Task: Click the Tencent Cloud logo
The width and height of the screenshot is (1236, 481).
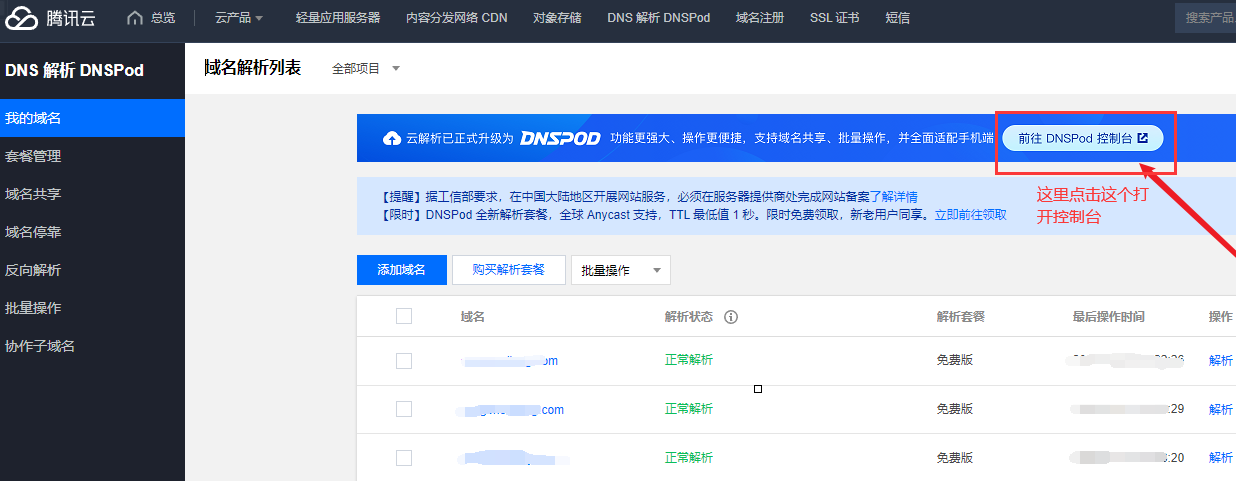Action: (x=50, y=17)
